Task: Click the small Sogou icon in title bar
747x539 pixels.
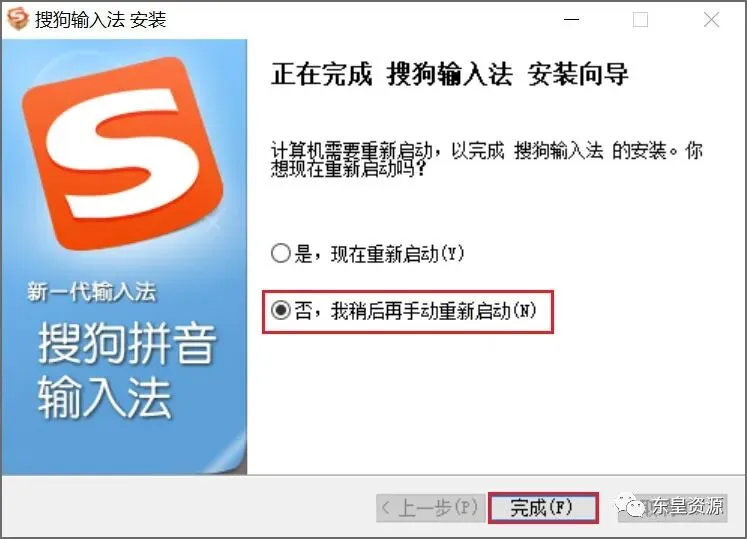Action: click(x=18, y=19)
